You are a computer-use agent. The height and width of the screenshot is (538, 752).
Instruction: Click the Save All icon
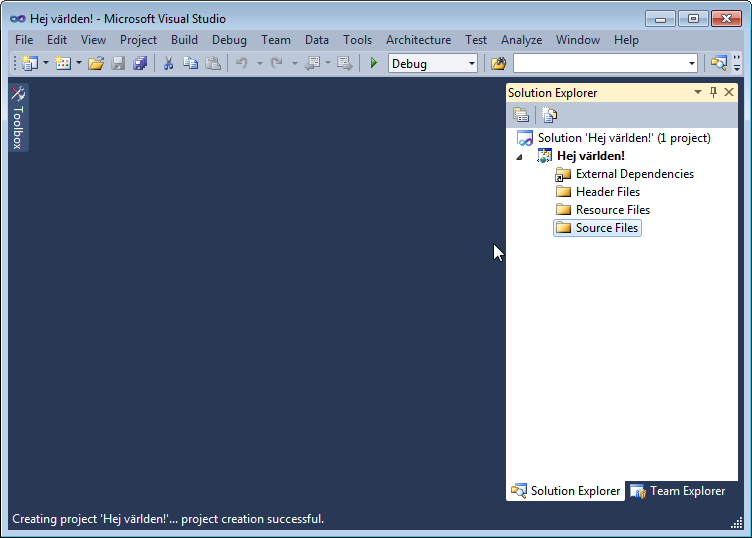[140, 63]
